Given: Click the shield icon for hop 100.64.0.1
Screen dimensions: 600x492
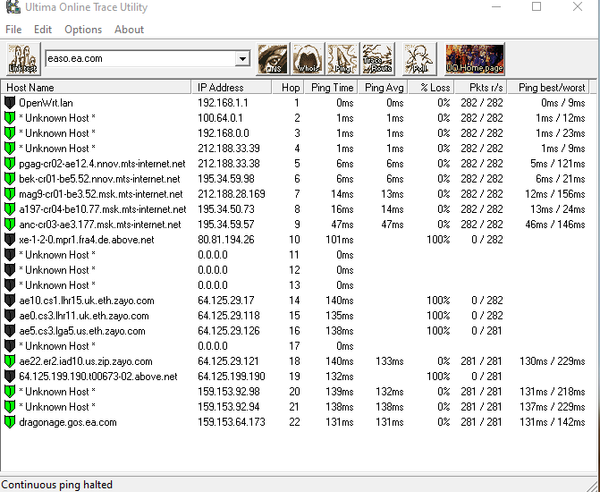Looking at the screenshot, I should 10,118.
